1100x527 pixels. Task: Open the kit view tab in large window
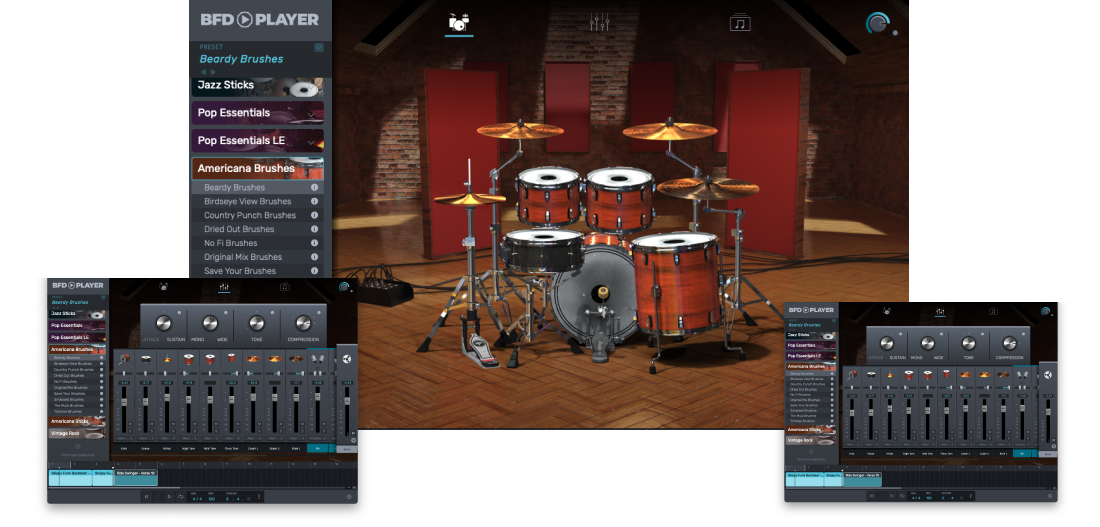coord(459,23)
